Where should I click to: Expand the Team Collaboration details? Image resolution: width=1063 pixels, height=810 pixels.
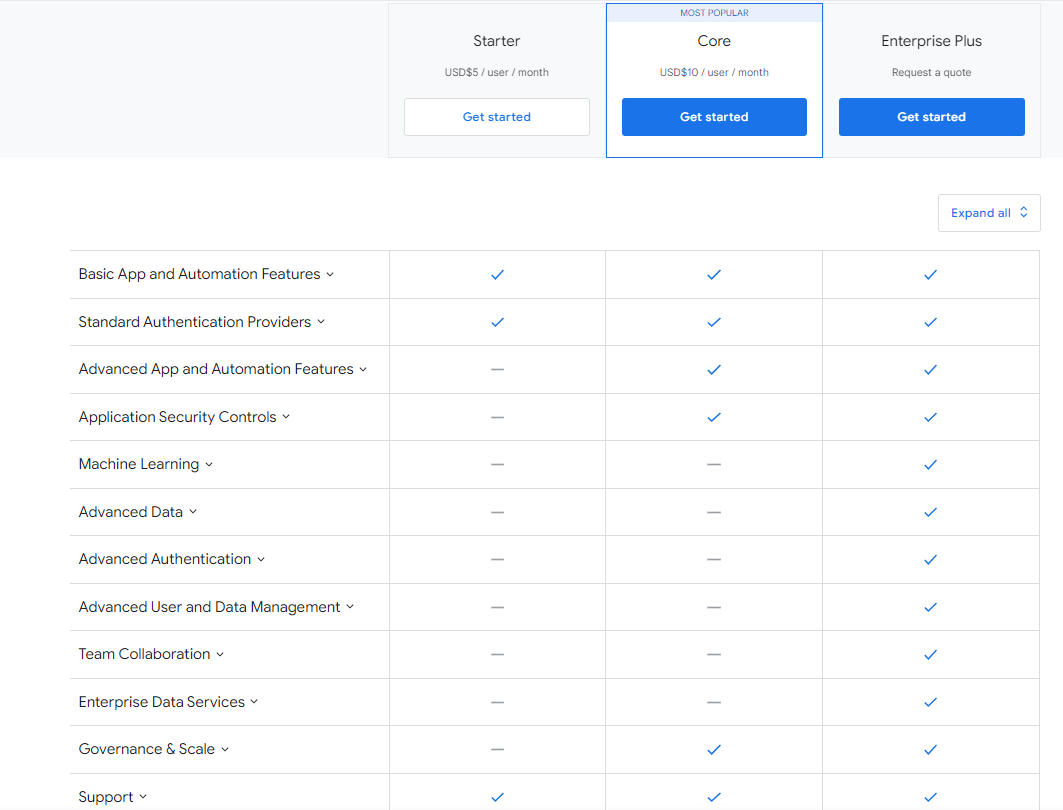[x=152, y=654]
